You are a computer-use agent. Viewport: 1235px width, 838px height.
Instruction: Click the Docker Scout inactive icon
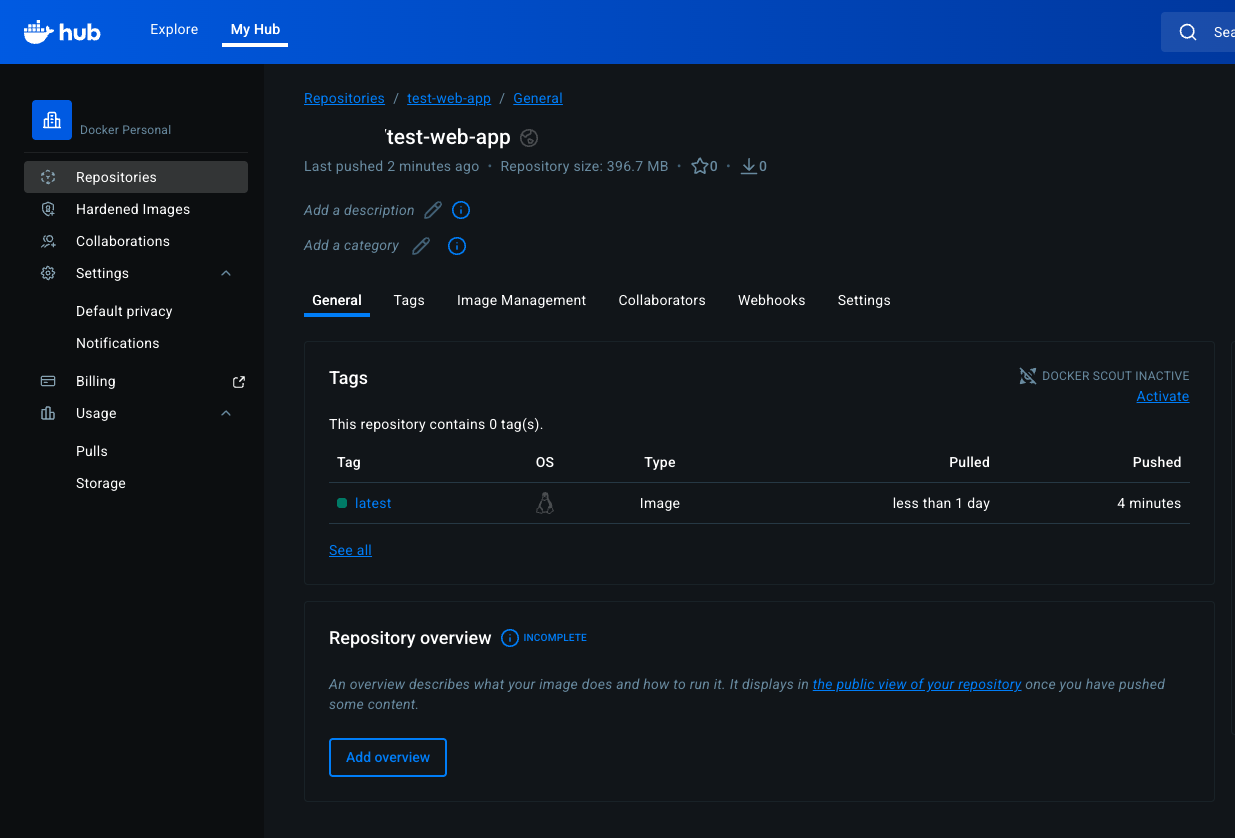click(1027, 376)
